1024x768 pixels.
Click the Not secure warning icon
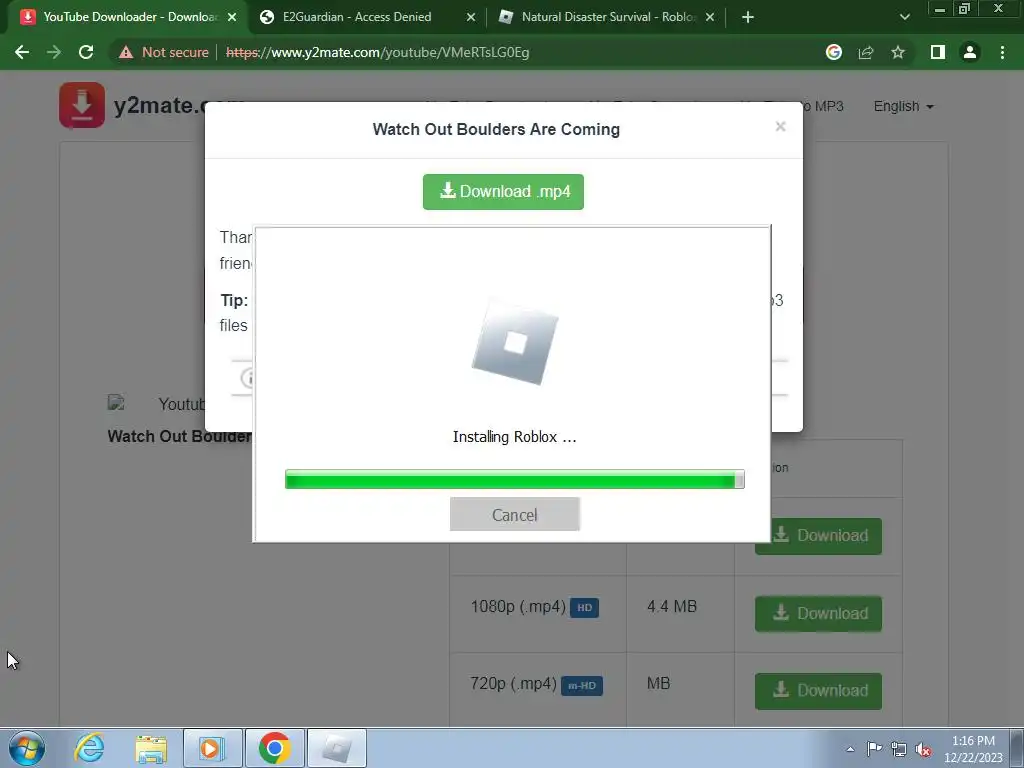pos(126,52)
